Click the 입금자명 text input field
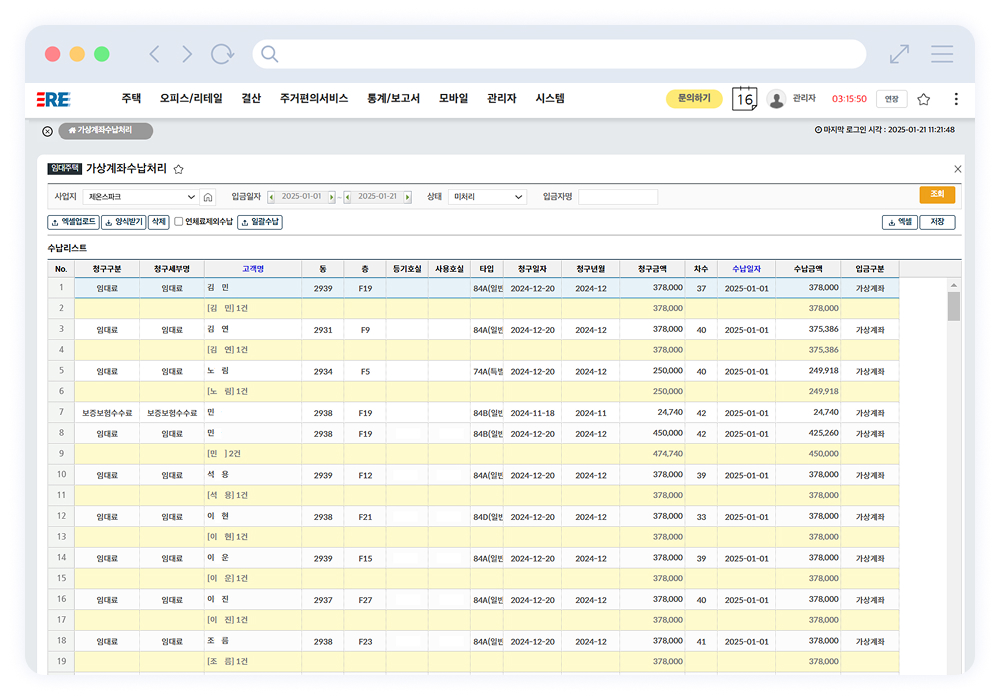The height and width of the screenshot is (700, 1000). coord(618,197)
